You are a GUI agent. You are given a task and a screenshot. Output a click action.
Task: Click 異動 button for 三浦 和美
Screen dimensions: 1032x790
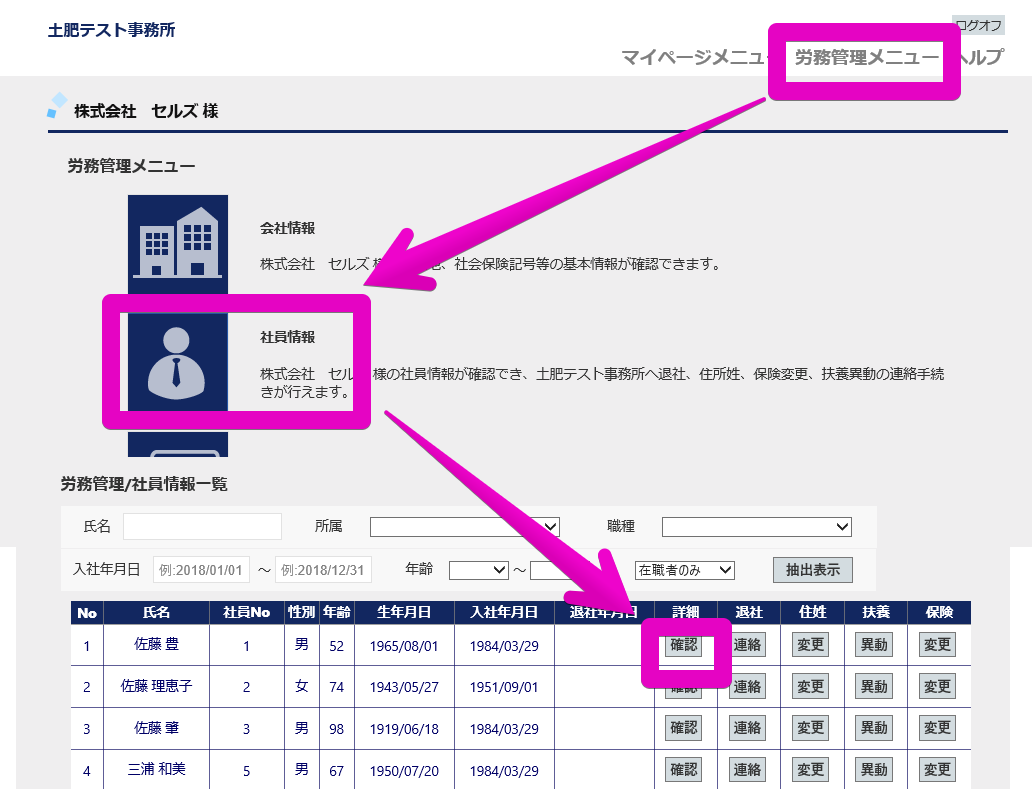click(873, 770)
